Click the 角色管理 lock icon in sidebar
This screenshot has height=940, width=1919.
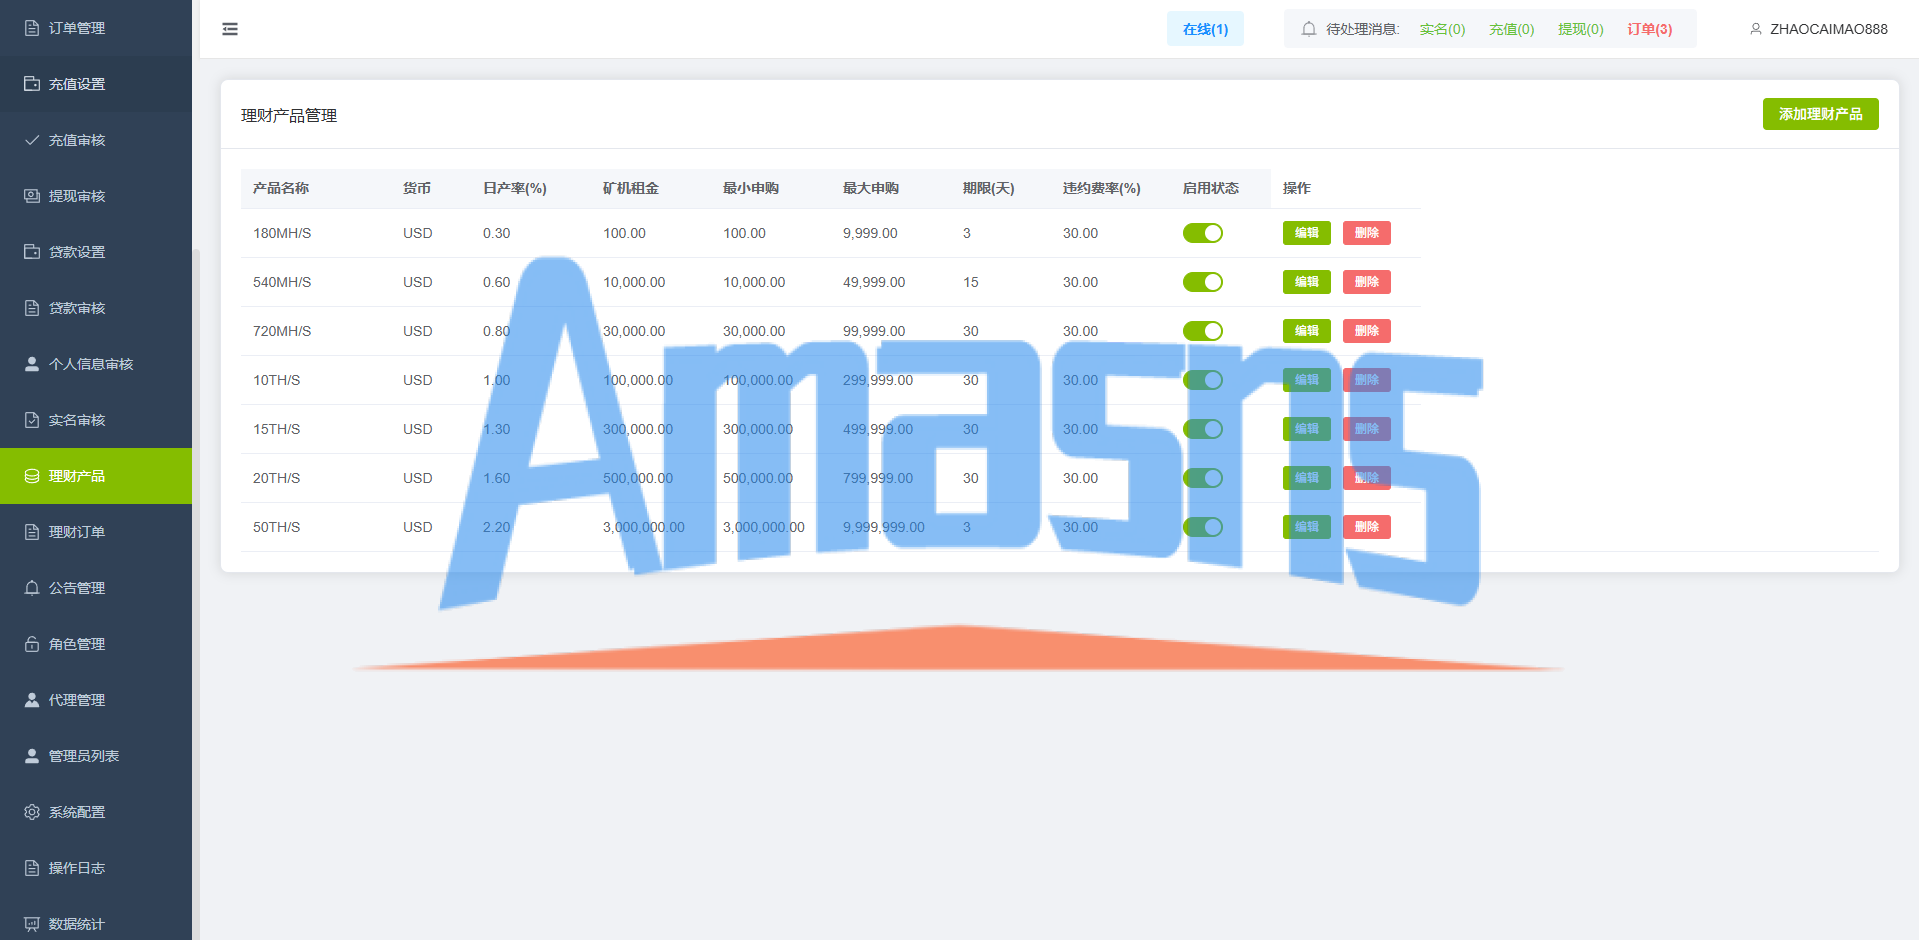pos(32,644)
